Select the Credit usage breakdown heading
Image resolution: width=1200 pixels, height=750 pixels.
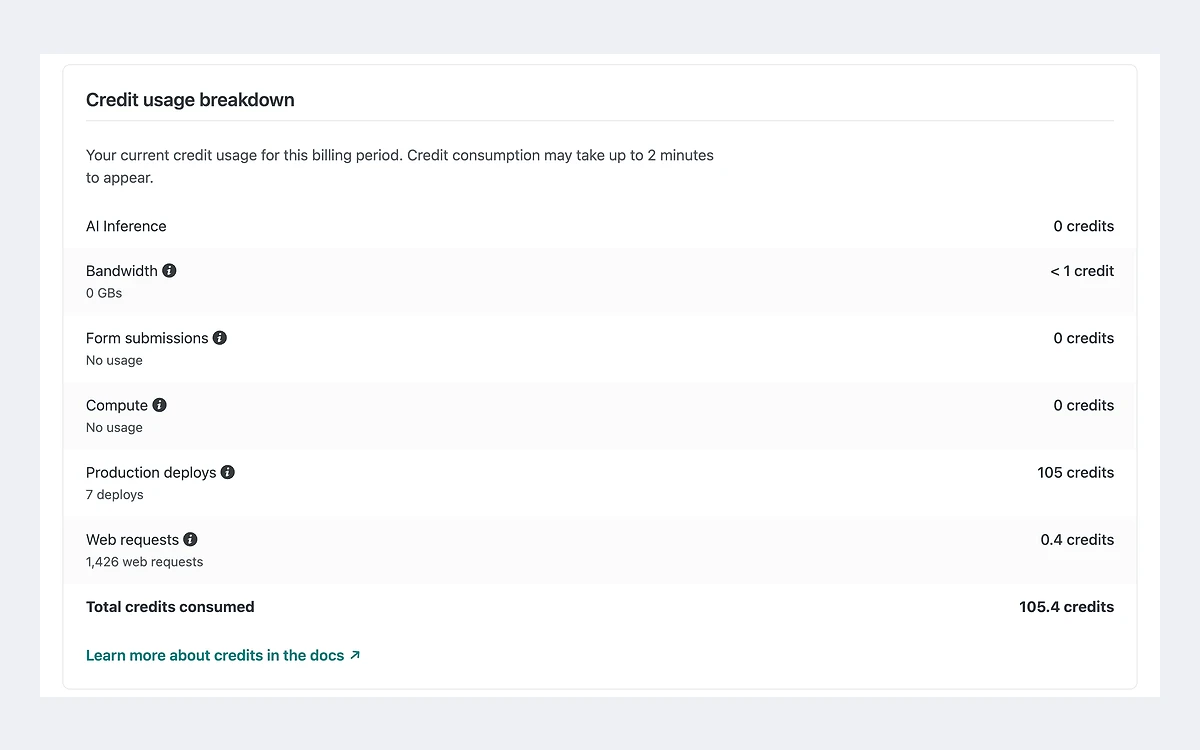coord(190,100)
